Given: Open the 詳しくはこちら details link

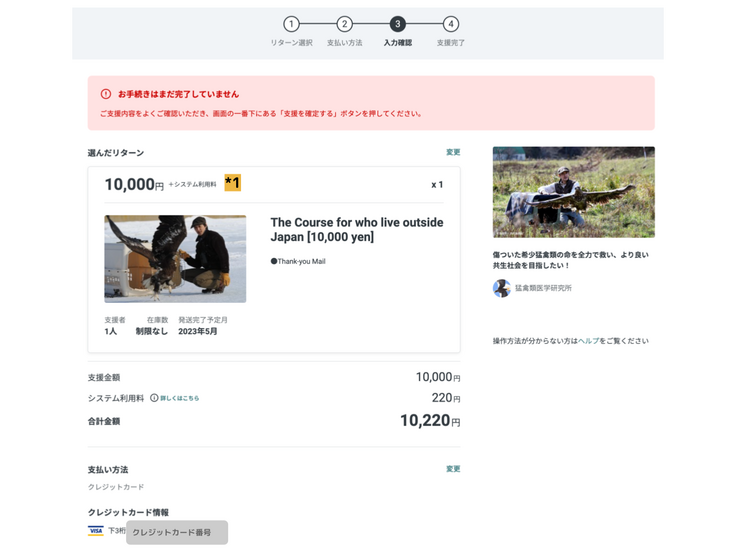Looking at the screenshot, I should [x=180, y=398].
